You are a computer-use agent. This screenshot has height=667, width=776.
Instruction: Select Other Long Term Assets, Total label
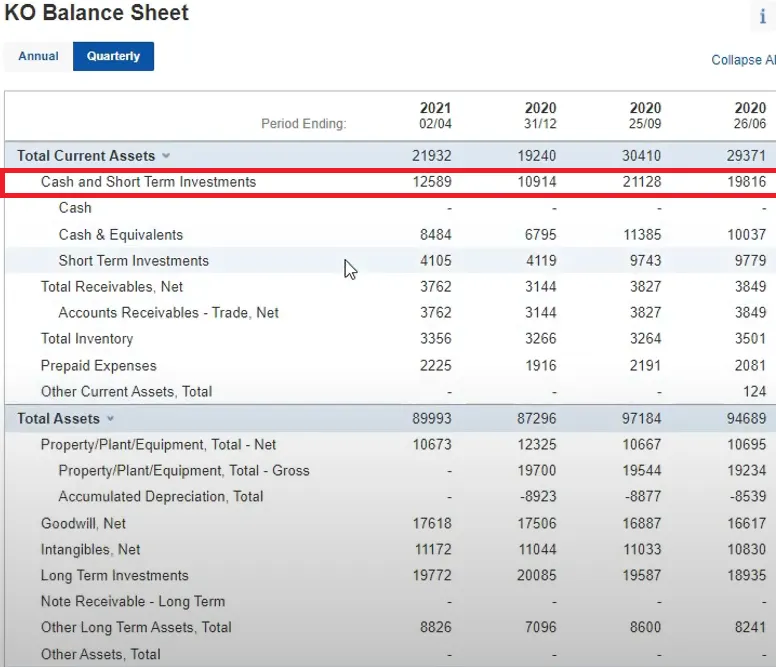[x=136, y=627]
